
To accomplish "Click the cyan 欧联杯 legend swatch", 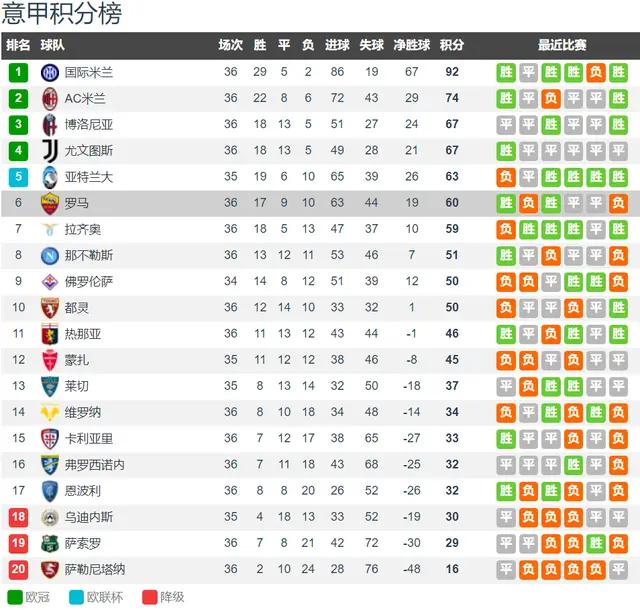I will click(x=76, y=597).
